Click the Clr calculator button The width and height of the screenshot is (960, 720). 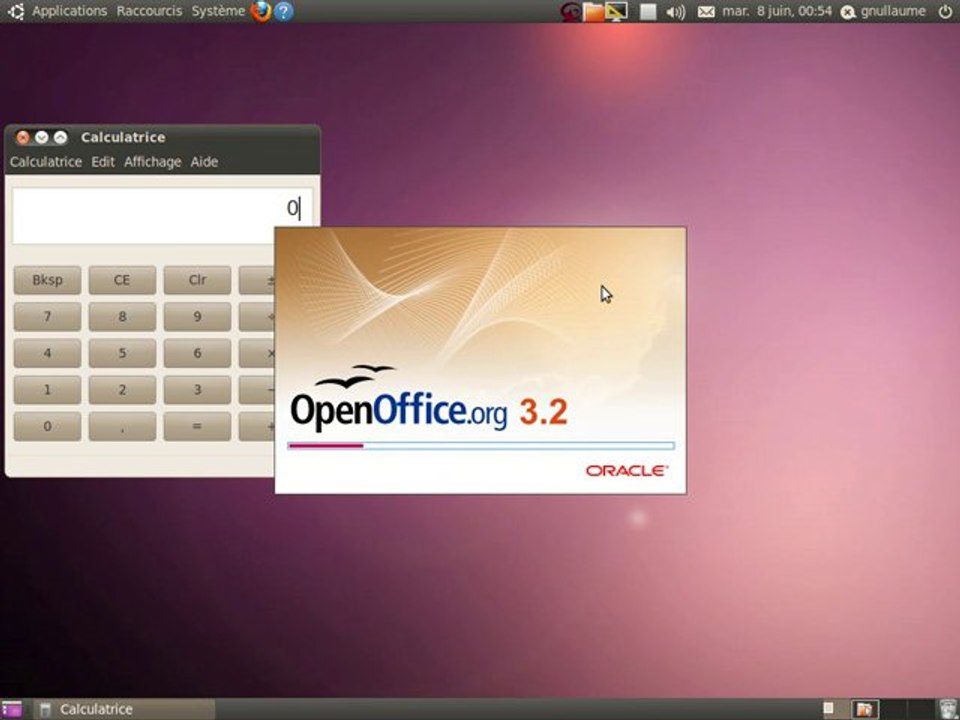pyautogui.click(x=197, y=280)
